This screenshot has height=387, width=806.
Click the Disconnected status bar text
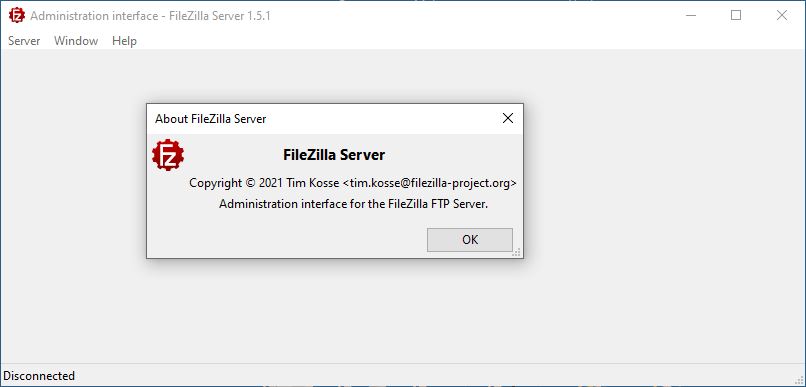[39, 376]
